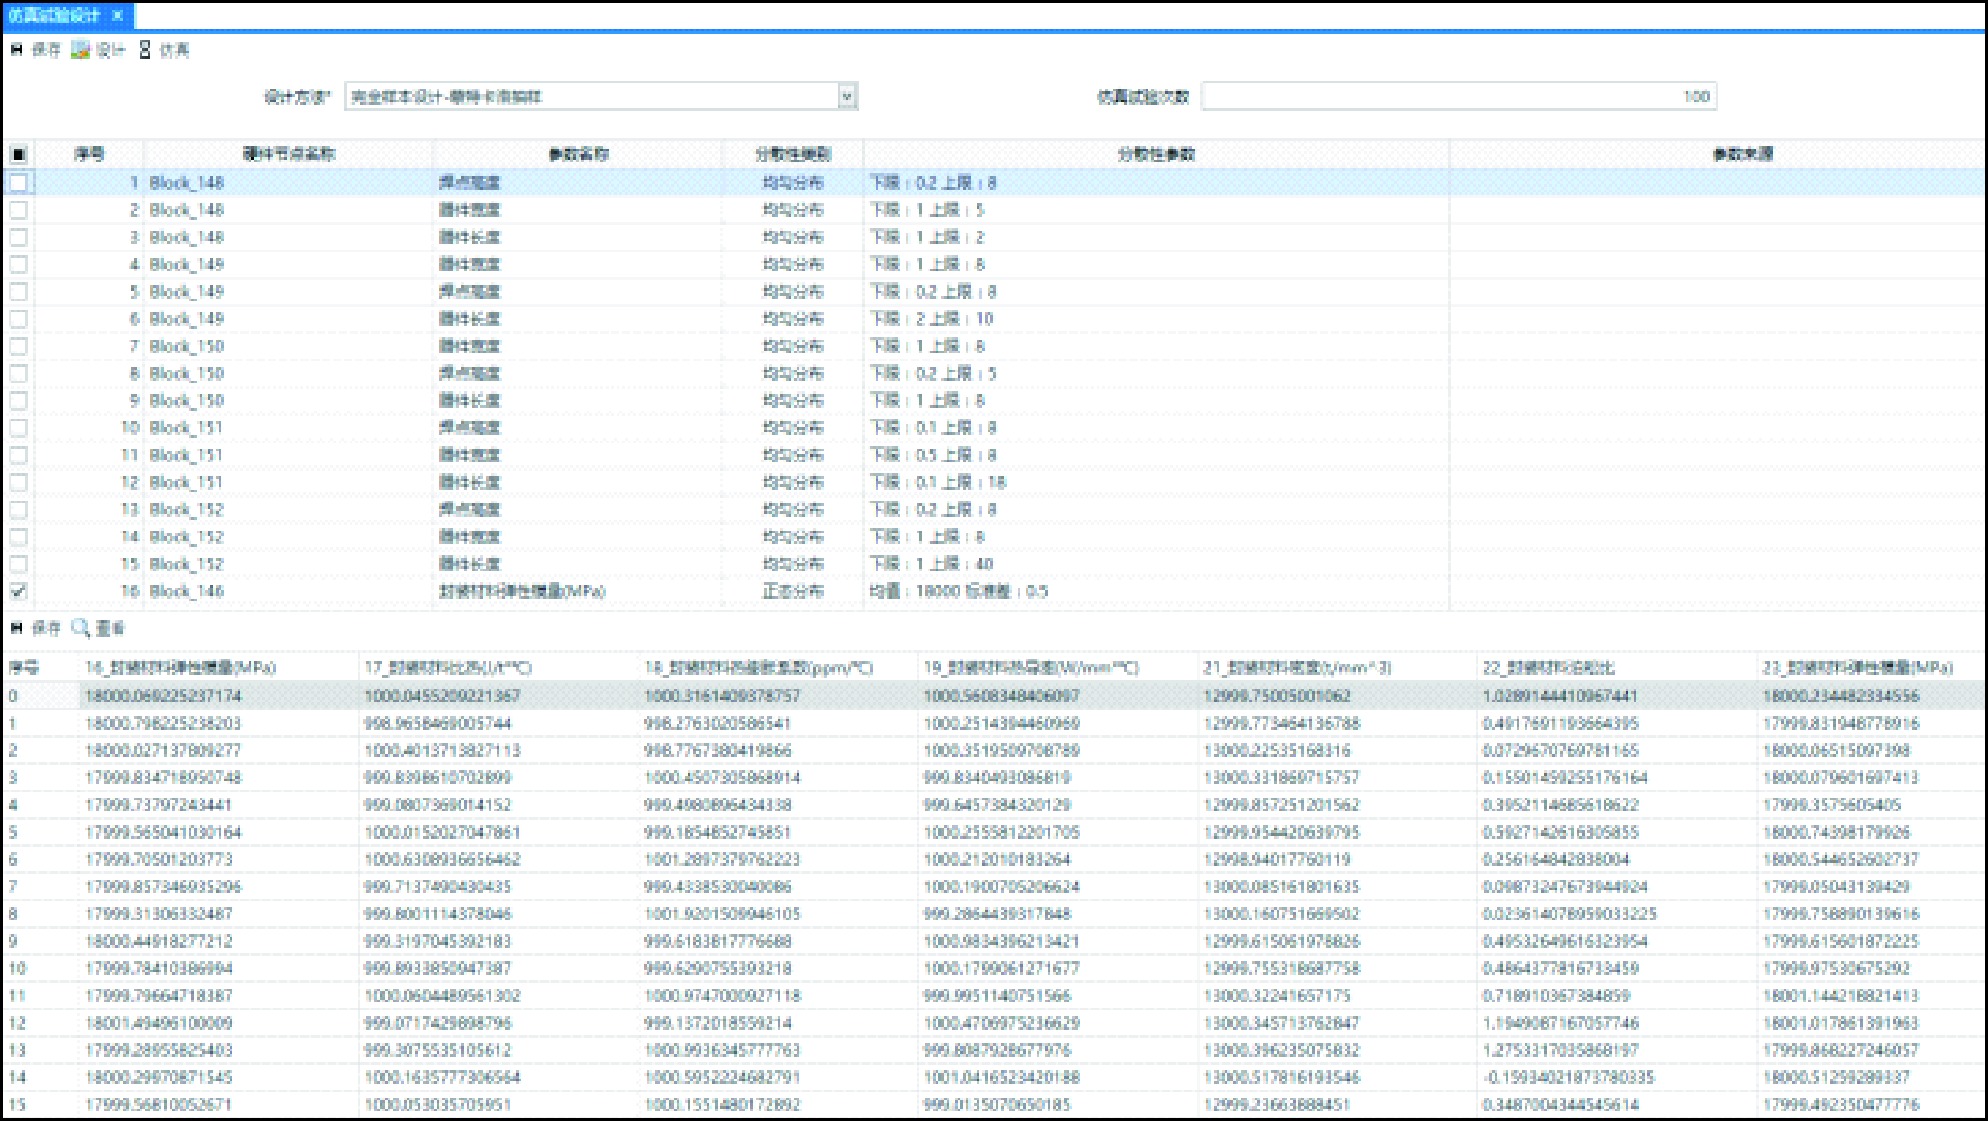Screen dimensions: 1988x1121
Task: Click the 22_ Poisson ratio column header
Action: 1548,667
